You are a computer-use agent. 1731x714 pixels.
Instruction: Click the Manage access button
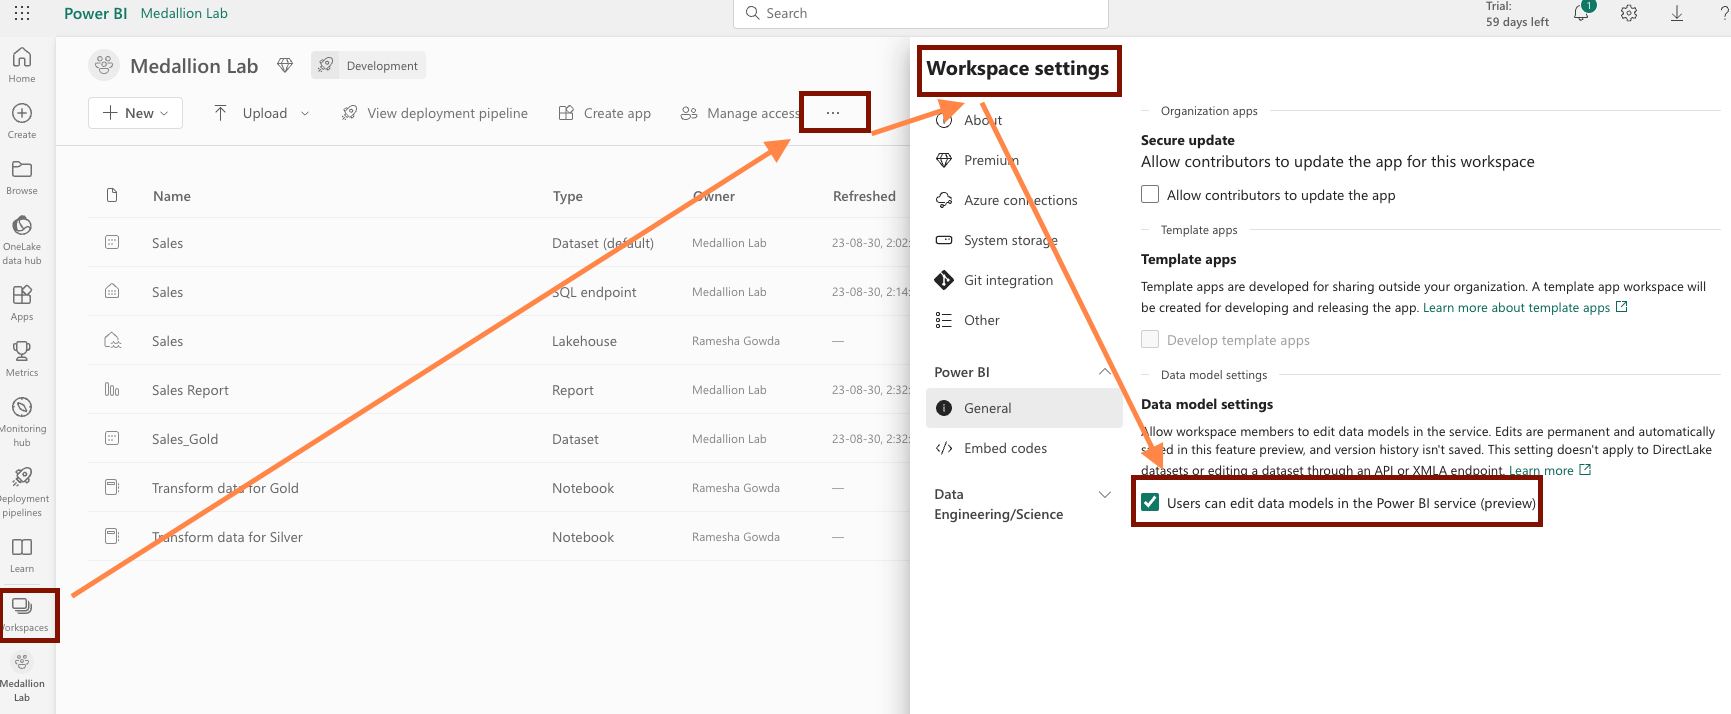tap(740, 113)
